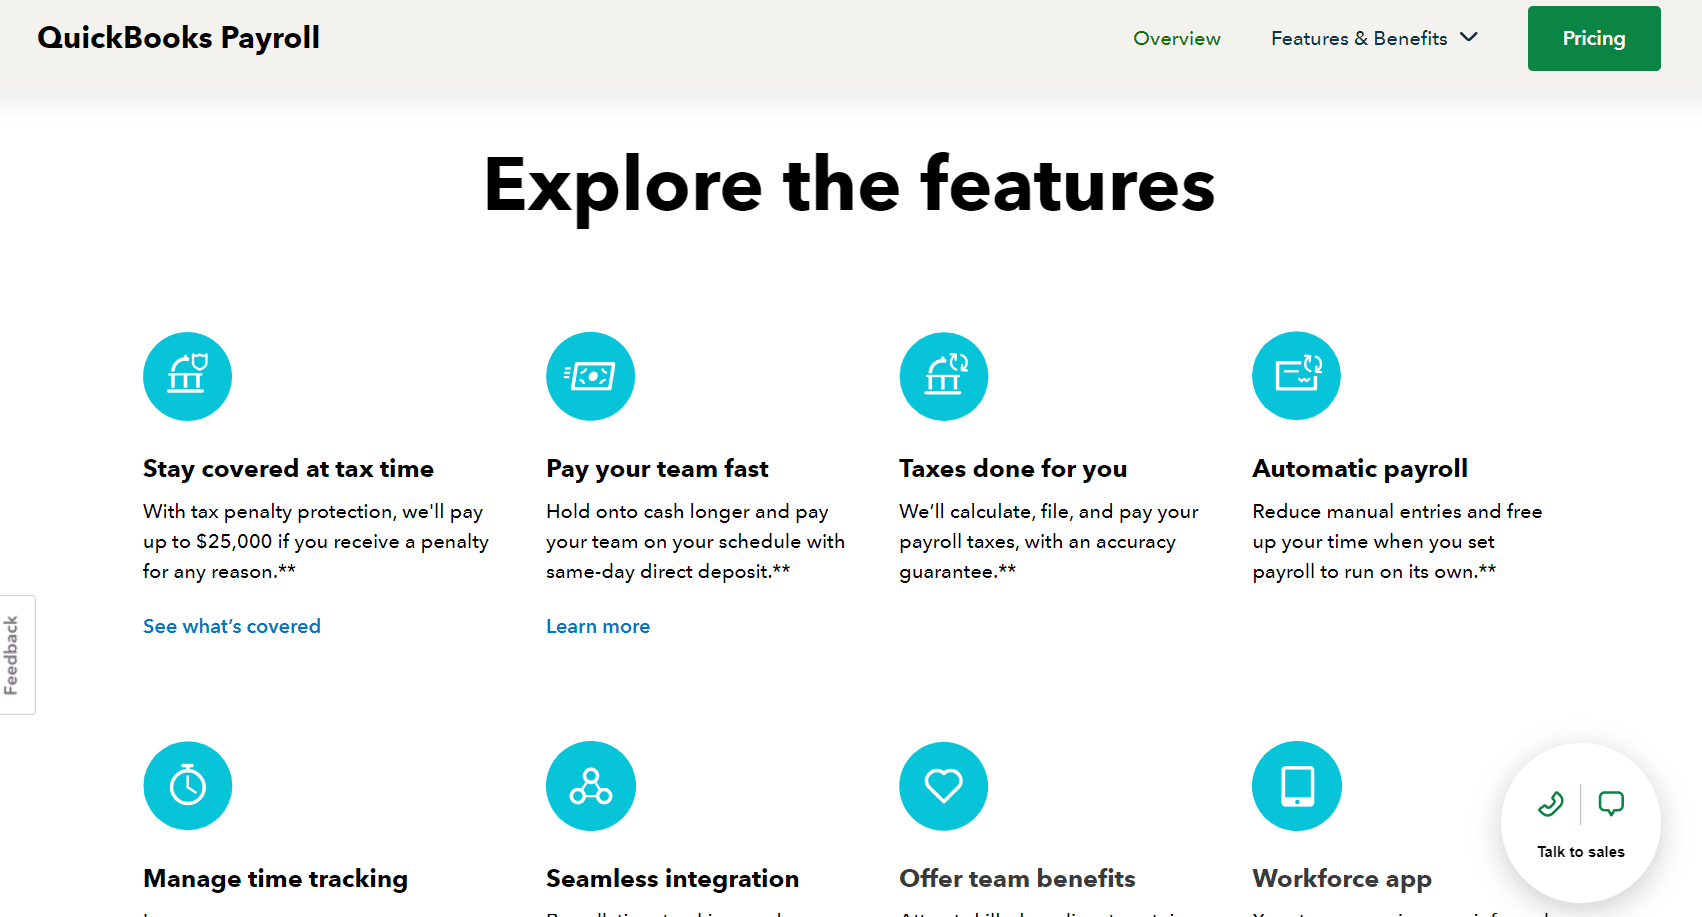The width and height of the screenshot is (1702, 917).
Task: Click the Workforce app heading
Action: tap(1342, 879)
